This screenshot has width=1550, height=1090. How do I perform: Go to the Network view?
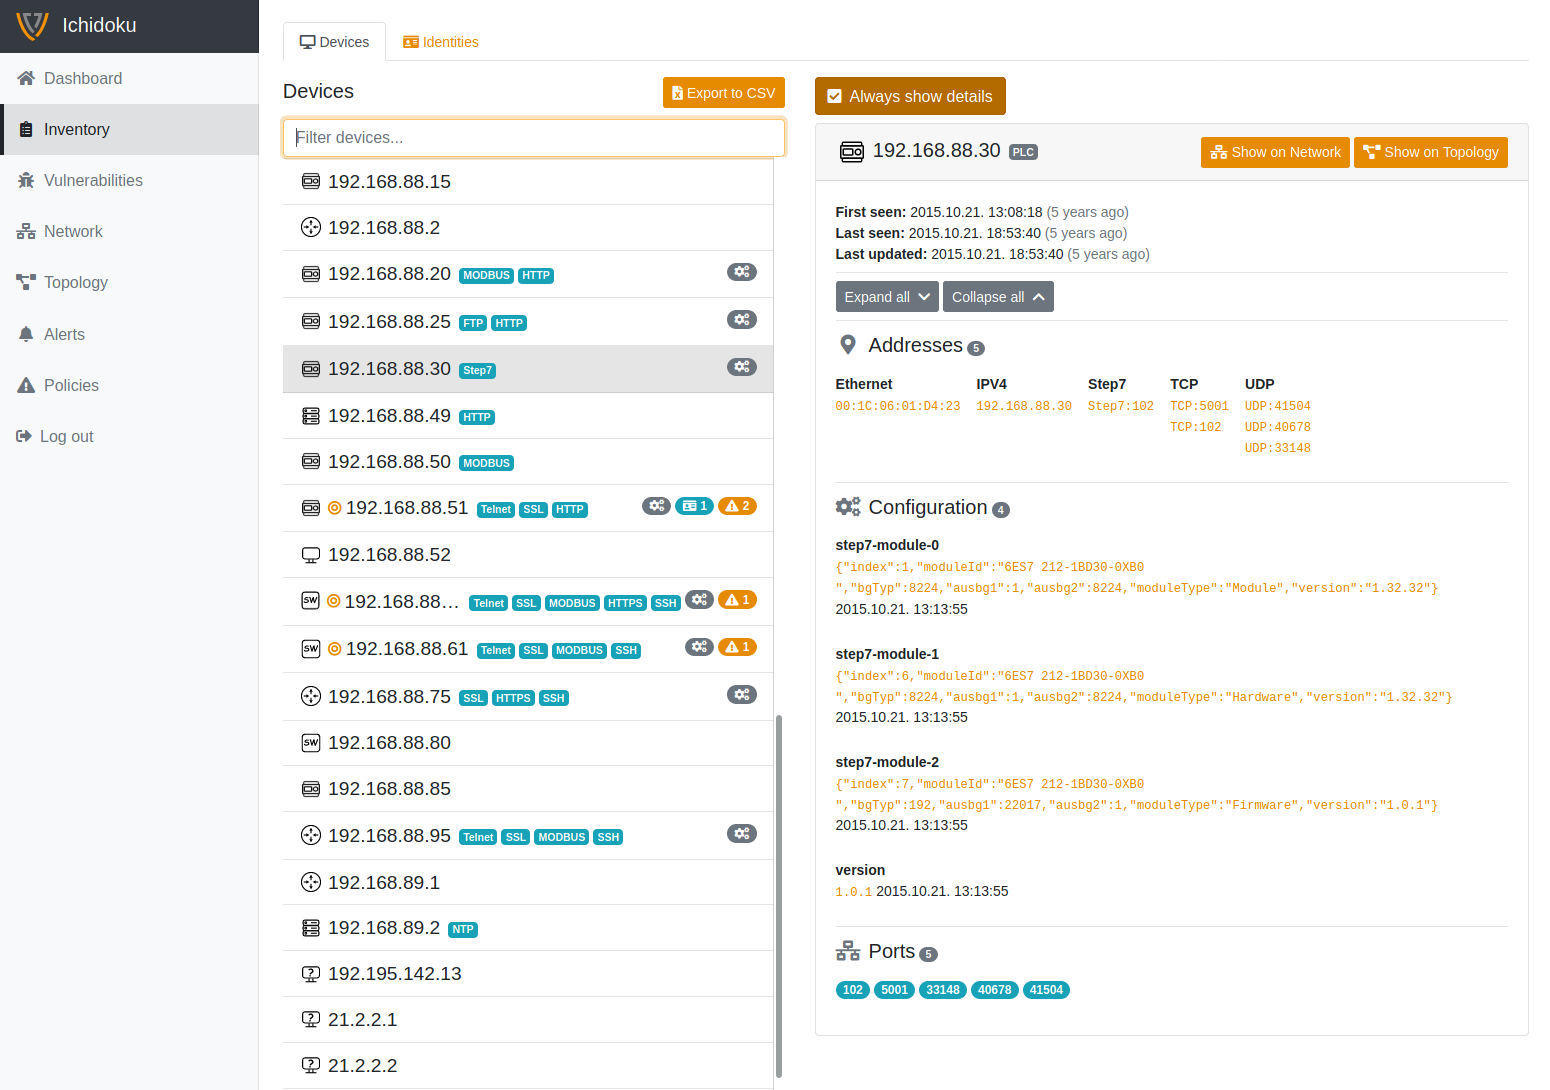point(129,231)
